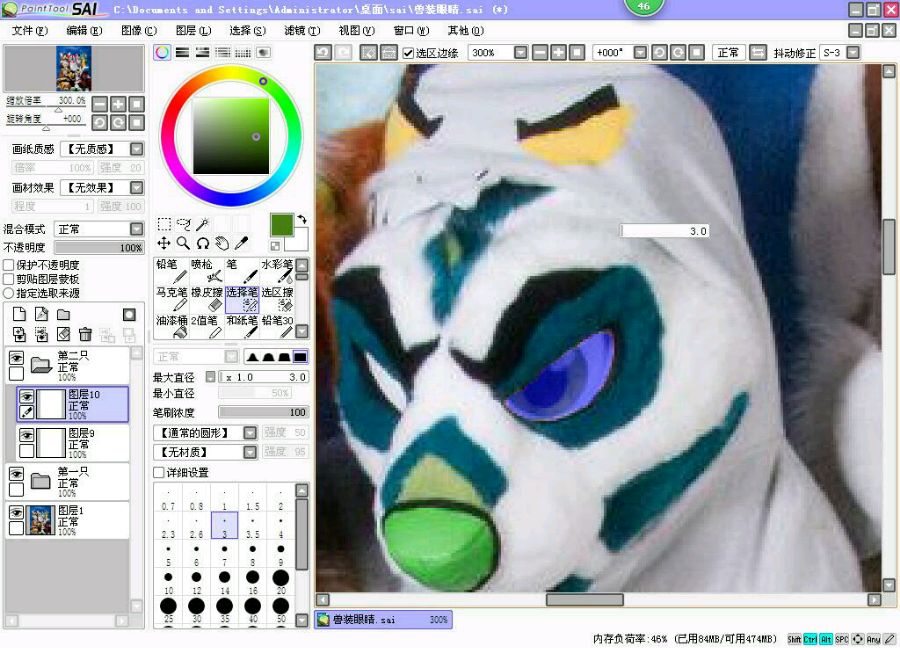Click the undo arrow in the canvas toolbar
The width and height of the screenshot is (900, 648).
(323, 52)
